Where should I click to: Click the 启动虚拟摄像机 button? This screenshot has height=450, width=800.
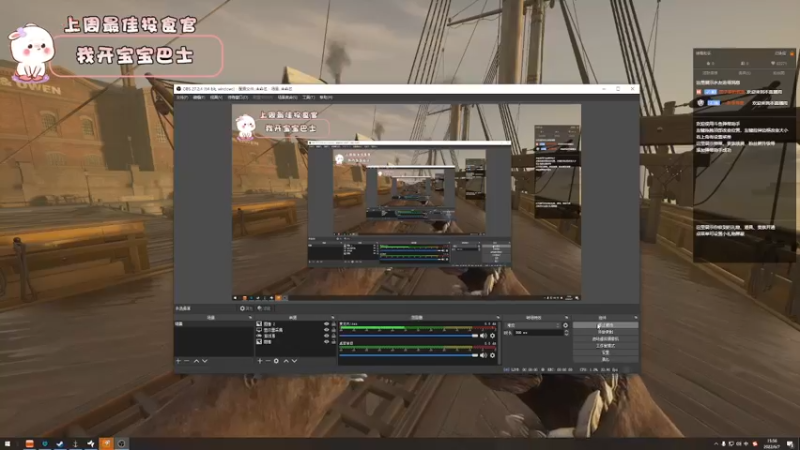click(x=605, y=339)
